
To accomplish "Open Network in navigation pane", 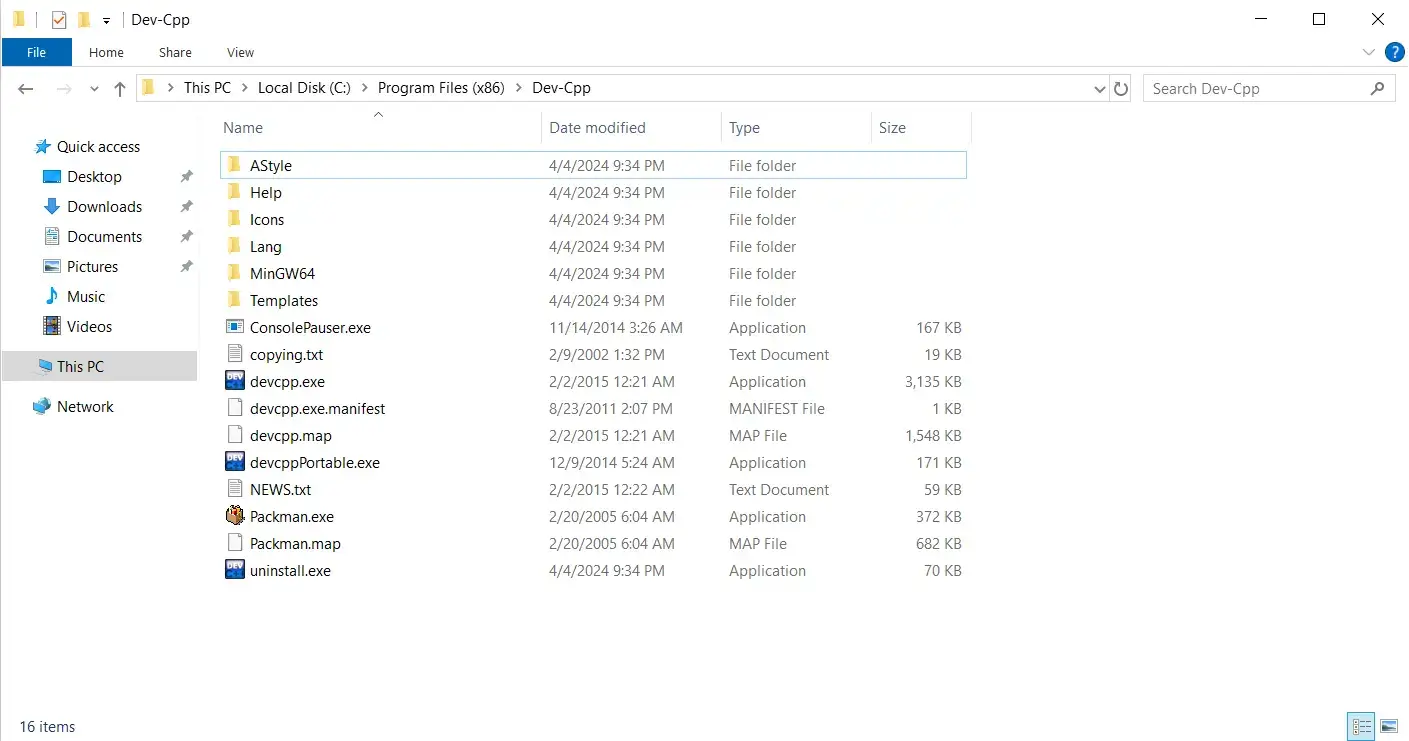I will pyautogui.click(x=85, y=406).
